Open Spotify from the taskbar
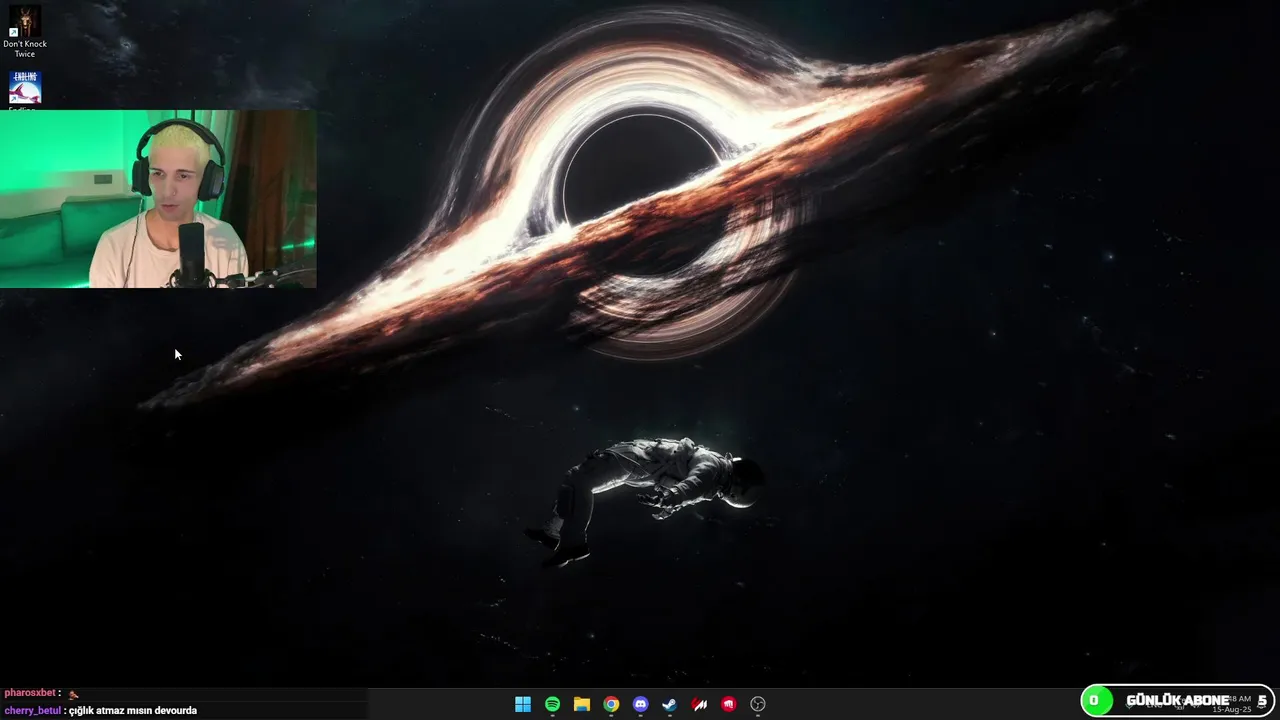The width and height of the screenshot is (1280, 720). coord(552,704)
